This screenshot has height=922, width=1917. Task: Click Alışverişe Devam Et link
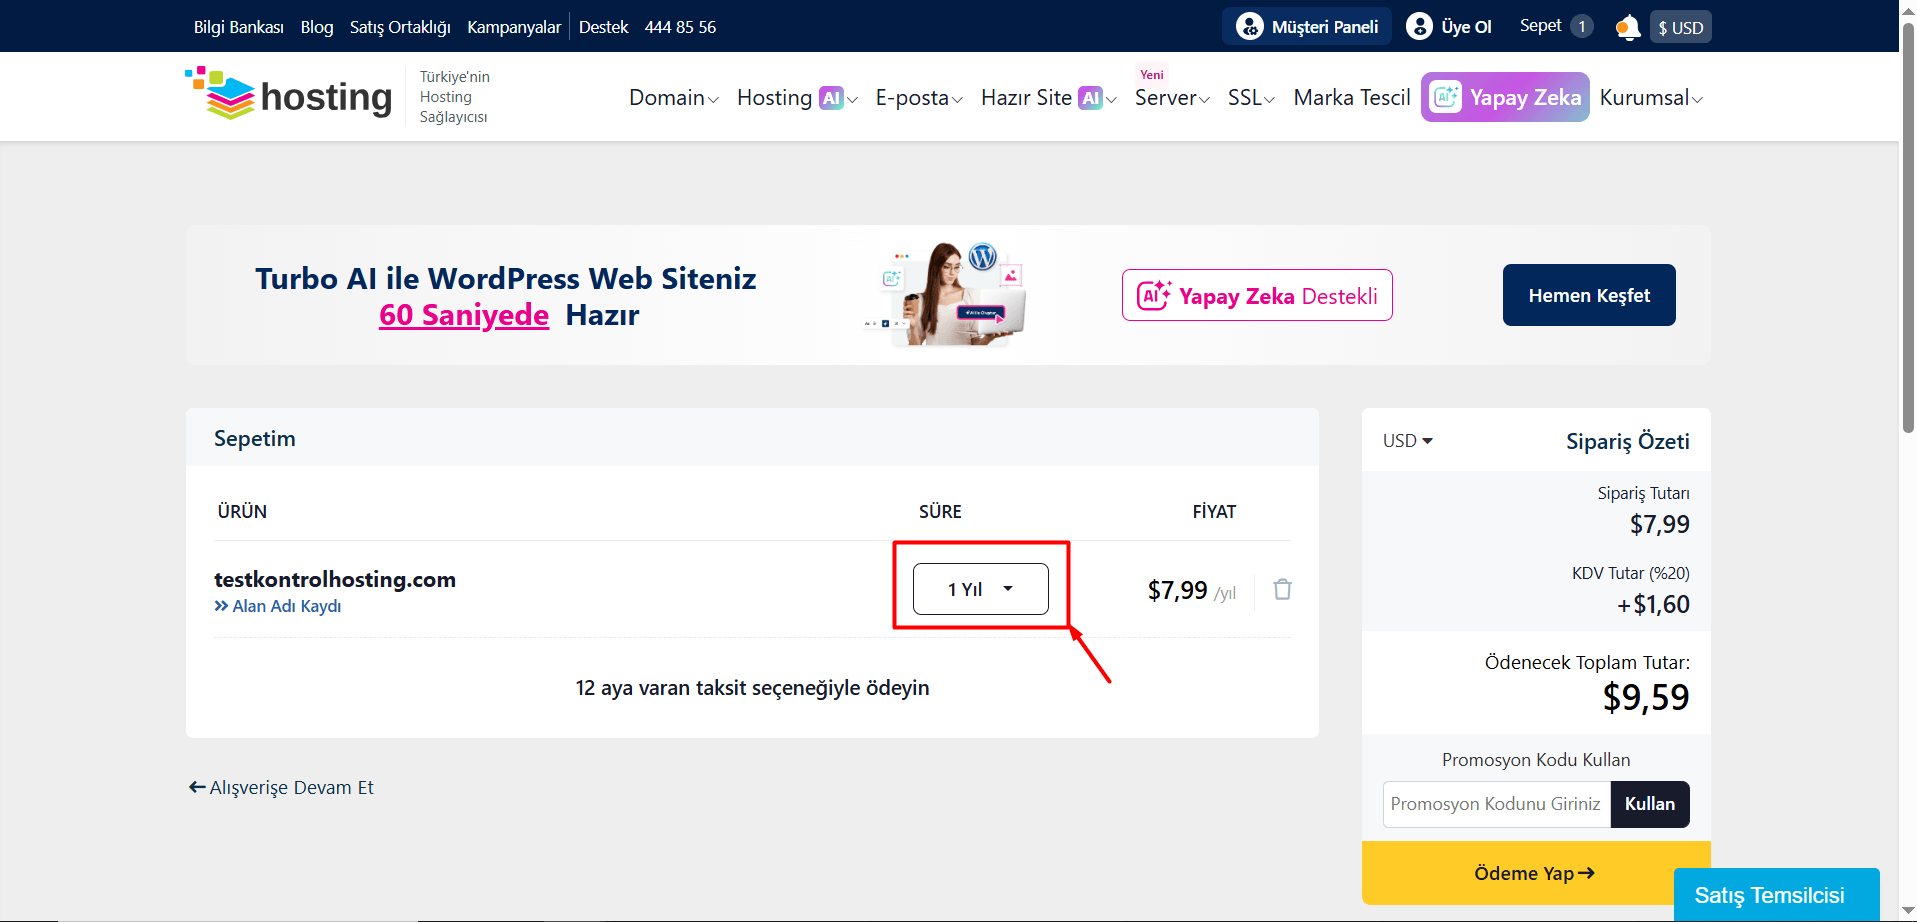coord(281,787)
